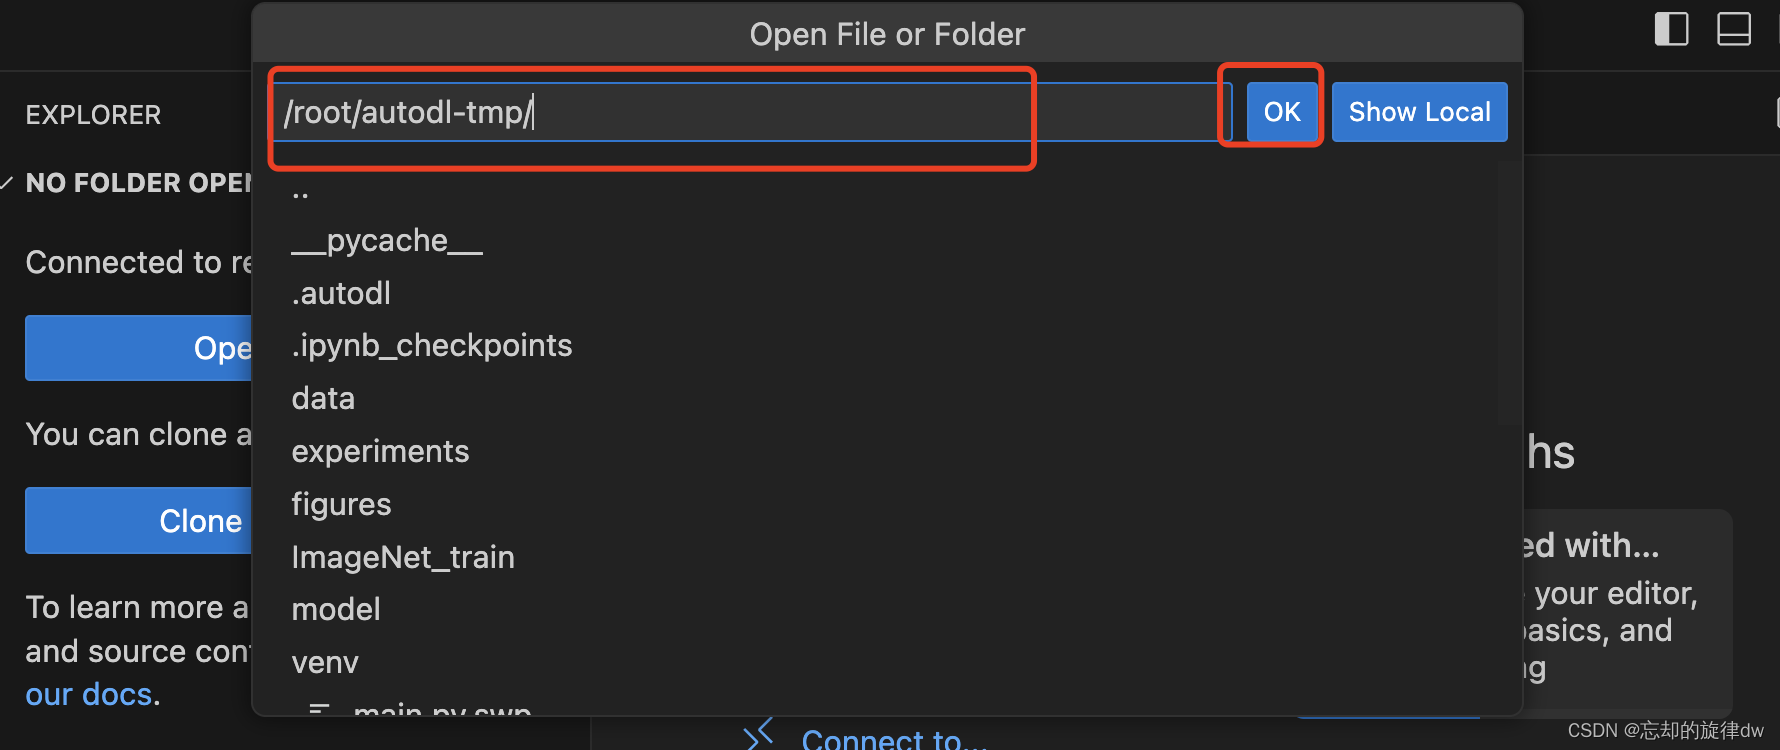The height and width of the screenshot is (750, 1780).
Task: Toggle the bottom panel layout icon
Action: coord(1734,29)
